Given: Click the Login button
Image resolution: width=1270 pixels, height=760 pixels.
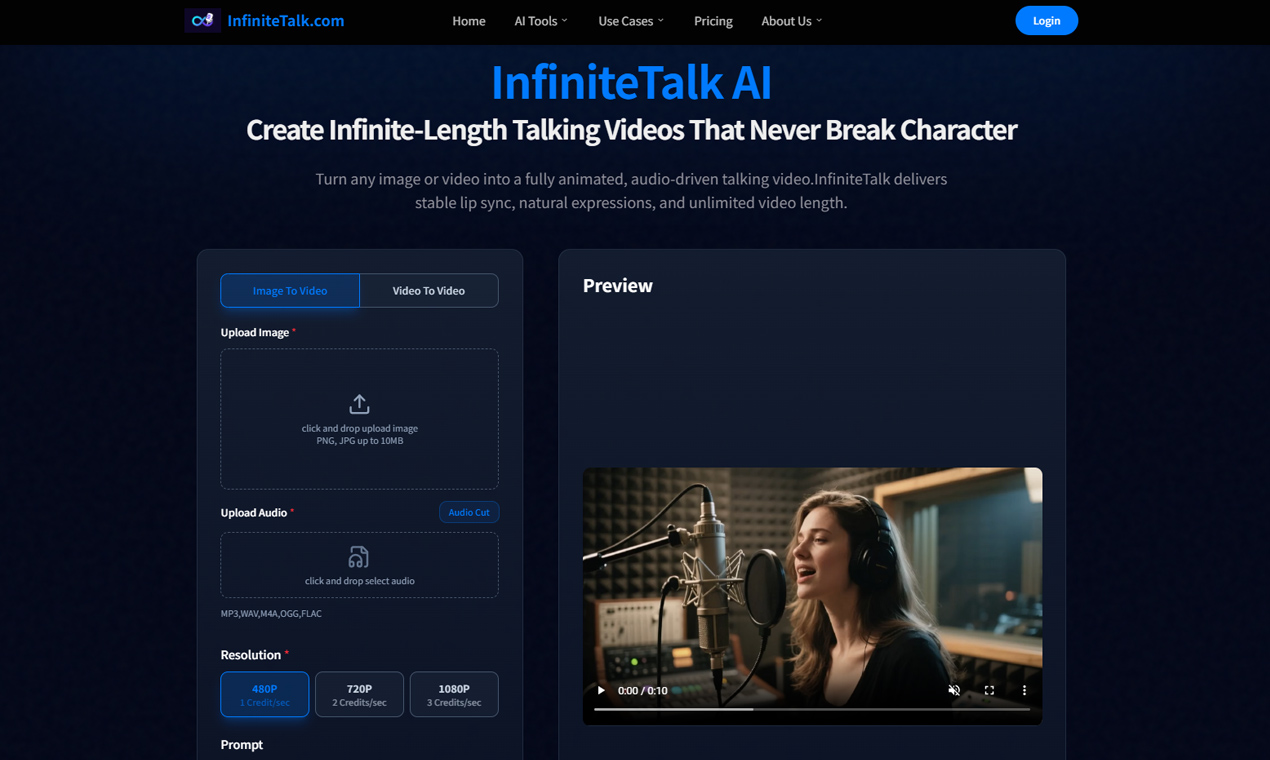Looking at the screenshot, I should click(1046, 20).
